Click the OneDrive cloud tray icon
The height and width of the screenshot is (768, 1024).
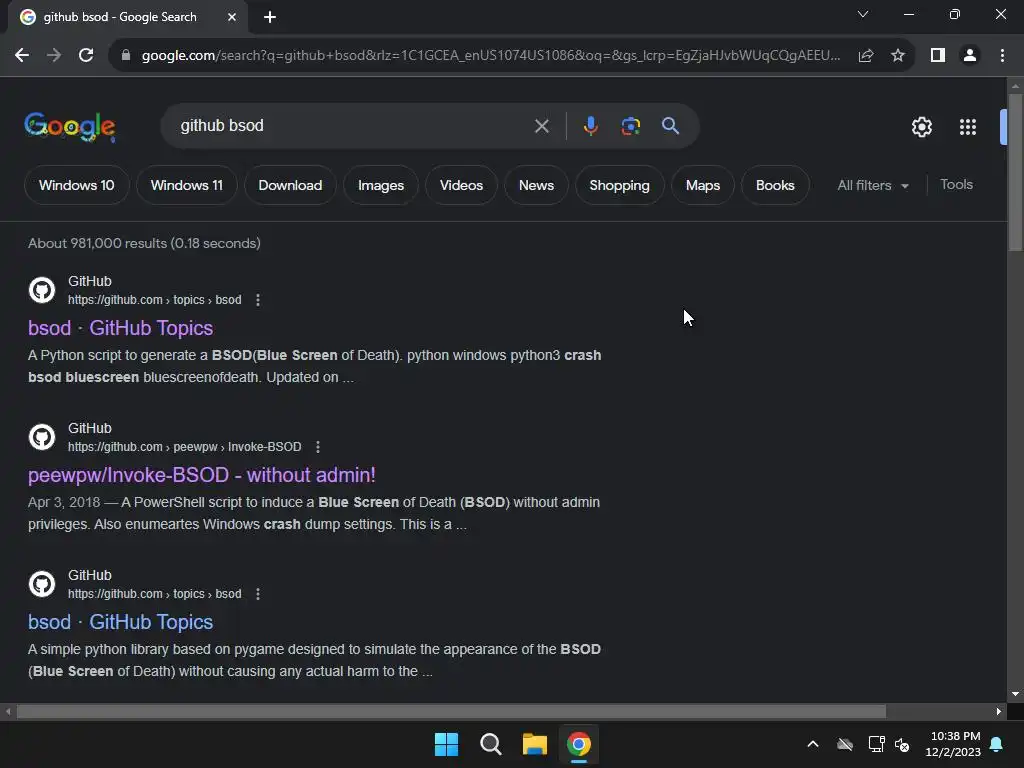[845, 744]
